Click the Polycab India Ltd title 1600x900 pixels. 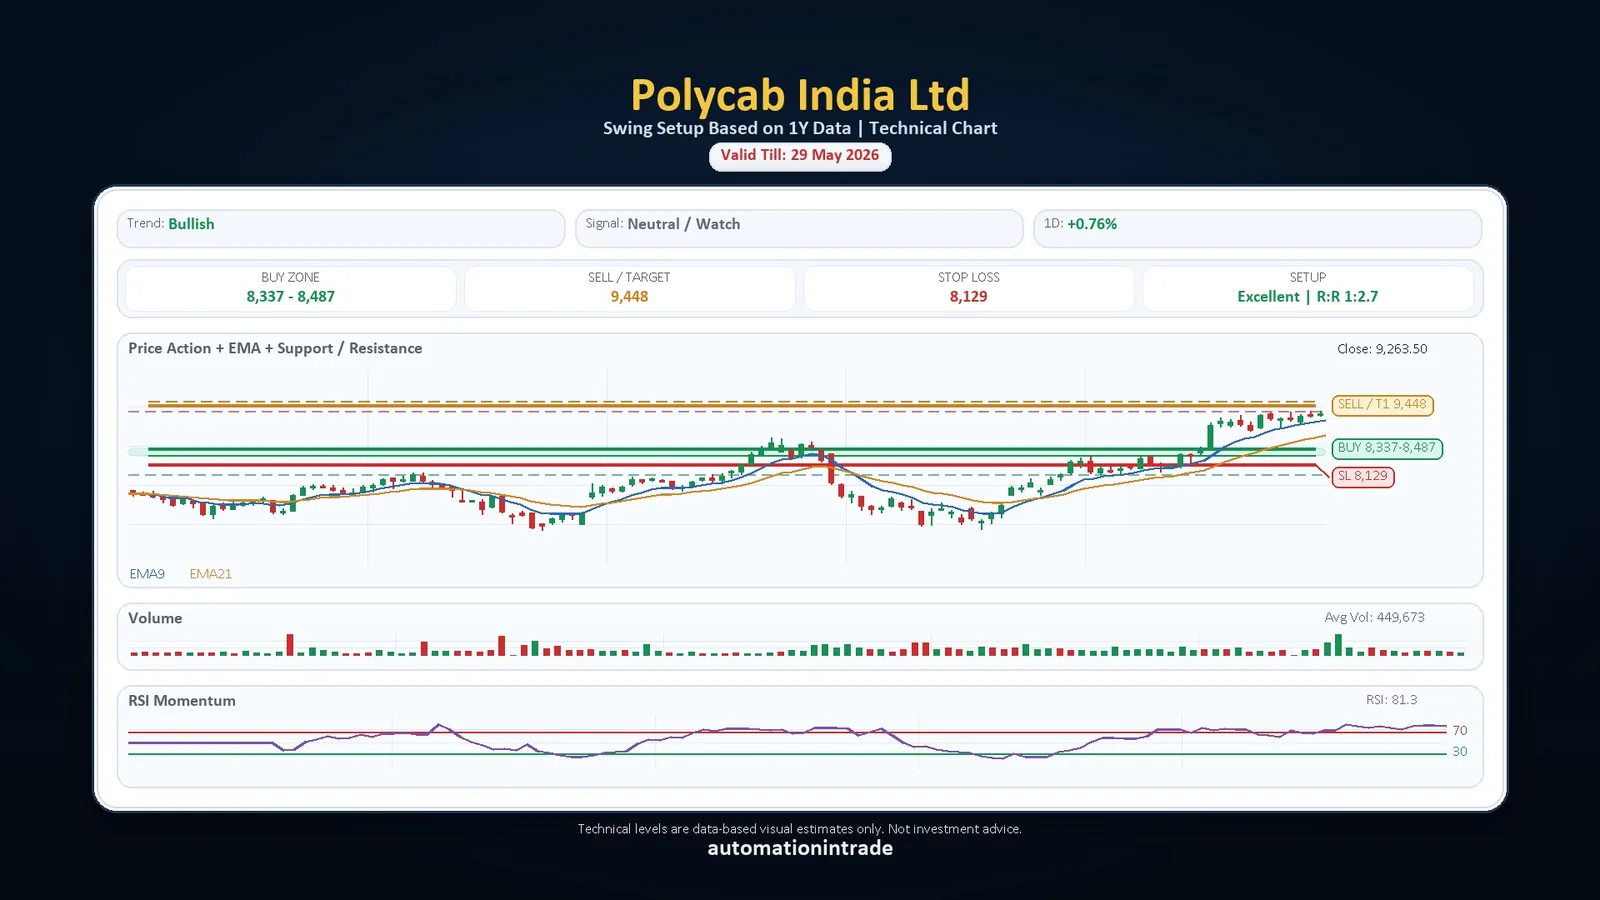(800, 96)
